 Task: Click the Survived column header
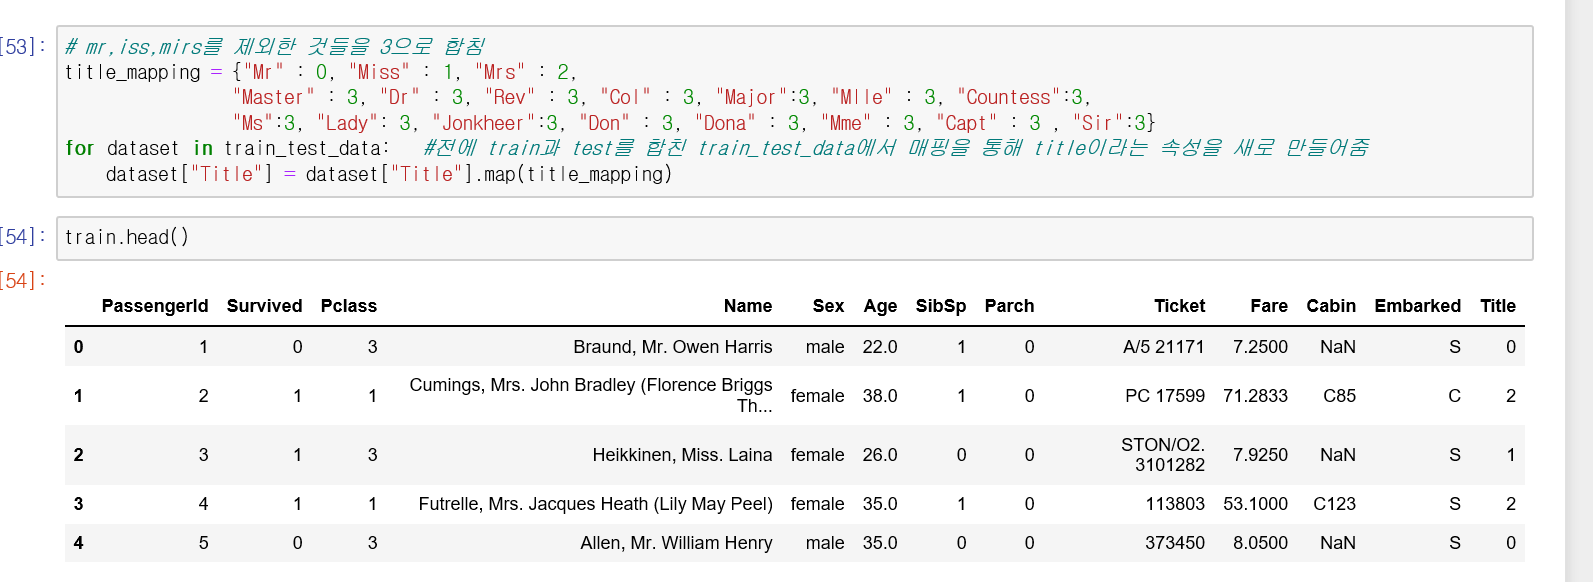(264, 306)
